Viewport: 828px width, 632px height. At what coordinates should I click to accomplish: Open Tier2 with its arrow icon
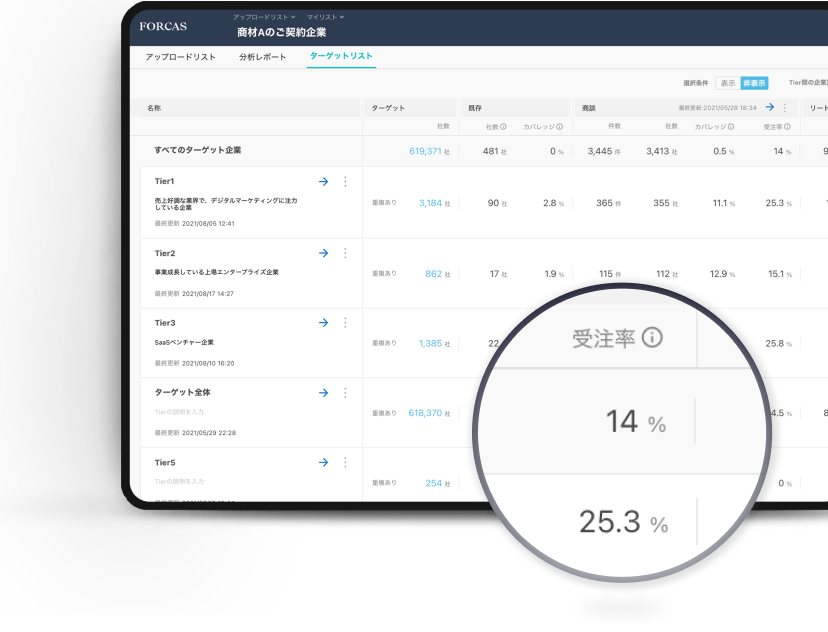(324, 253)
